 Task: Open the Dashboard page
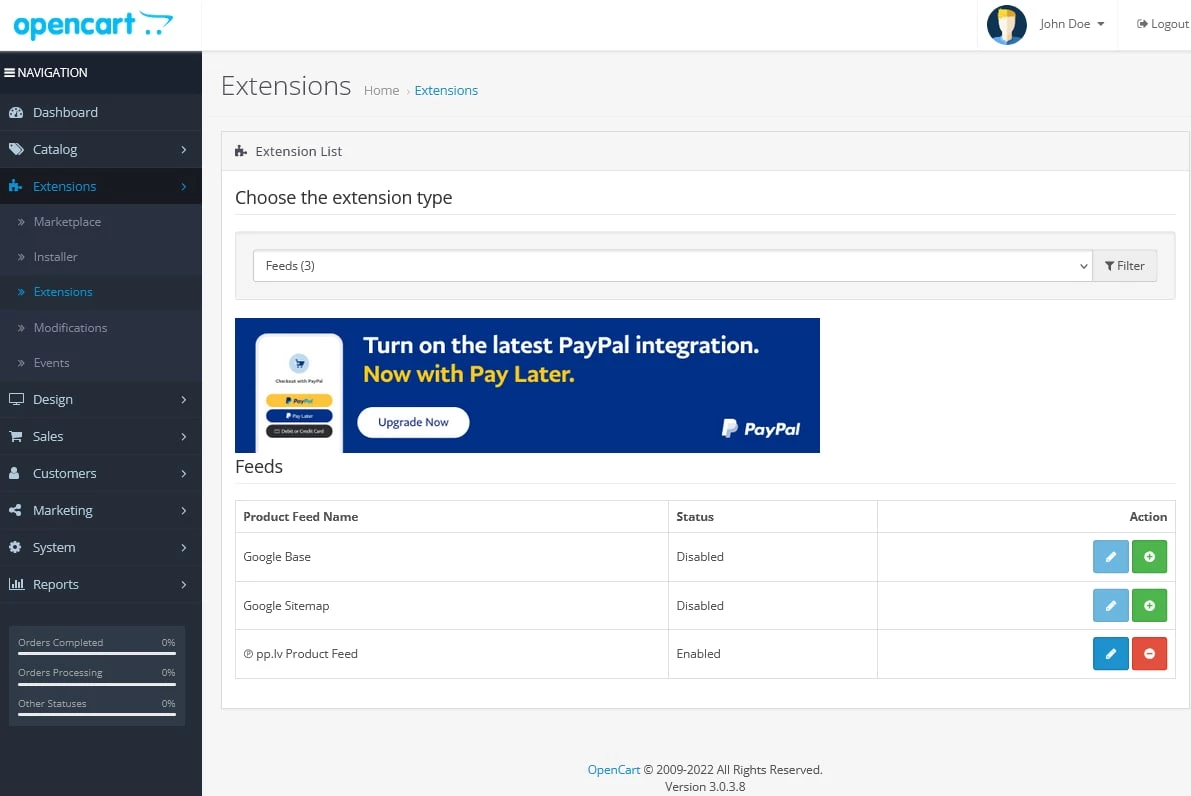(65, 112)
